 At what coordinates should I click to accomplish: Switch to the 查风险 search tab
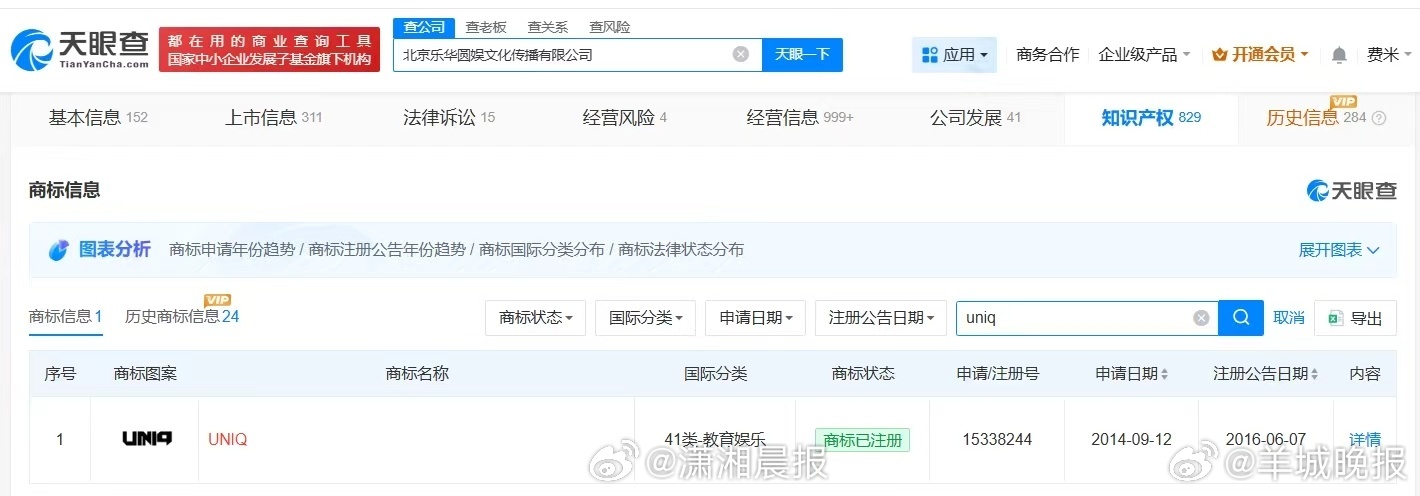point(609,27)
